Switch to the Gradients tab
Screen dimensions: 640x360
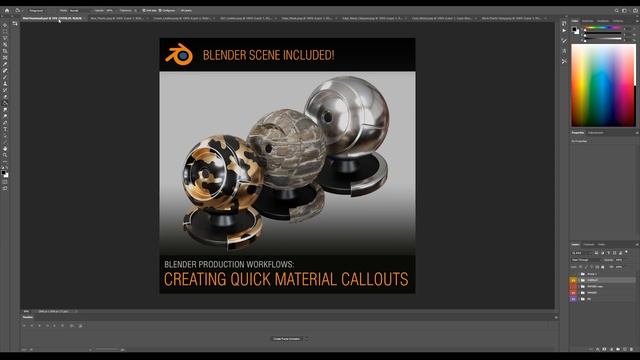coord(603,21)
